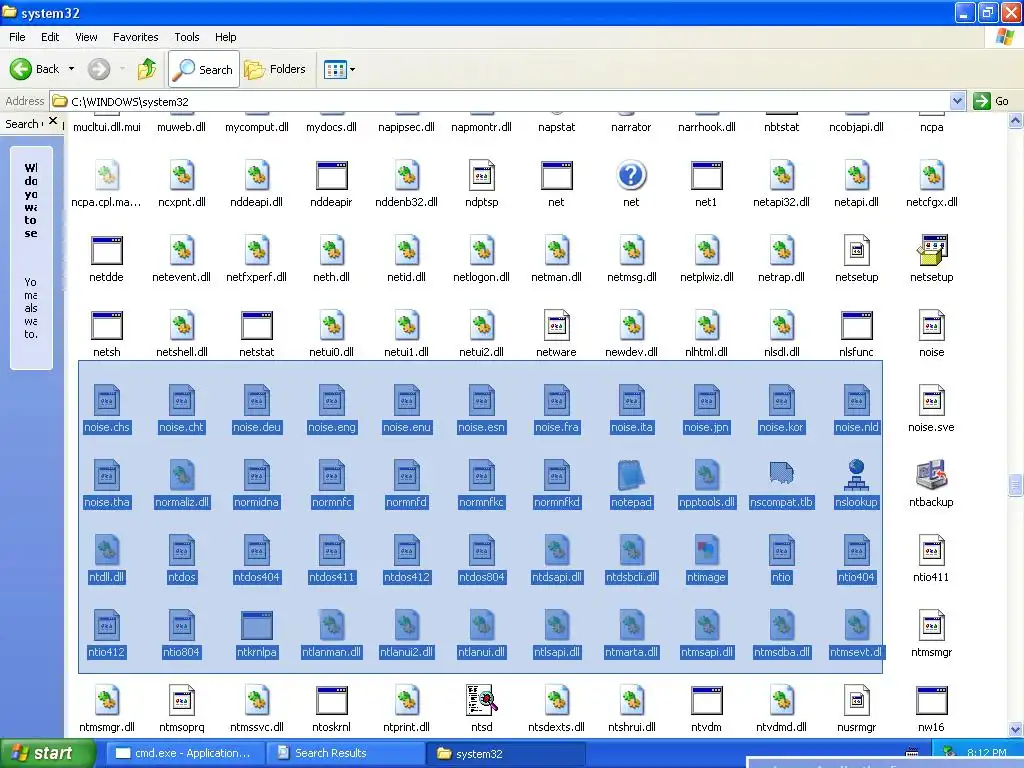
Task: Select the nusrmgr file icon
Action: click(x=856, y=700)
